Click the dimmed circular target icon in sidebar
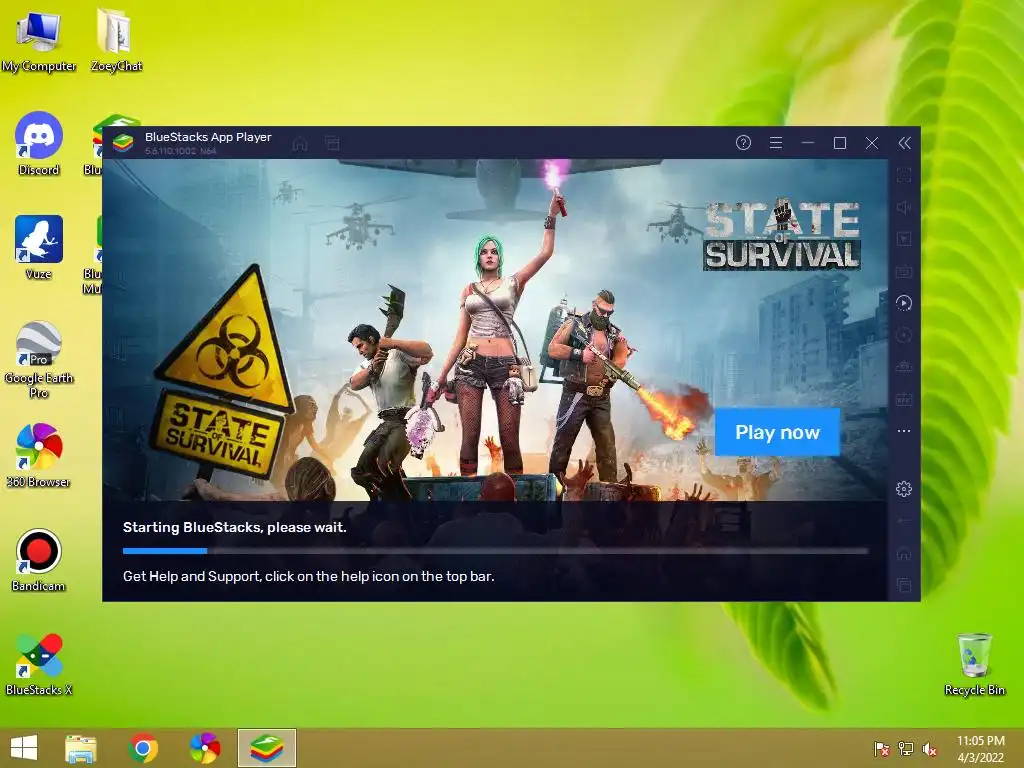 click(x=904, y=335)
